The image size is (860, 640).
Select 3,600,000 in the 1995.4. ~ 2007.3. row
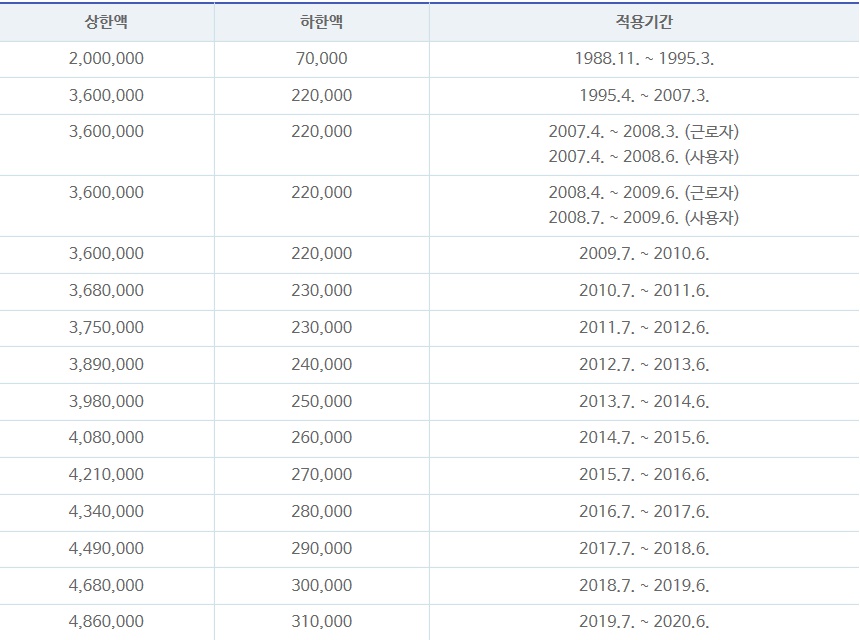(x=106, y=95)
